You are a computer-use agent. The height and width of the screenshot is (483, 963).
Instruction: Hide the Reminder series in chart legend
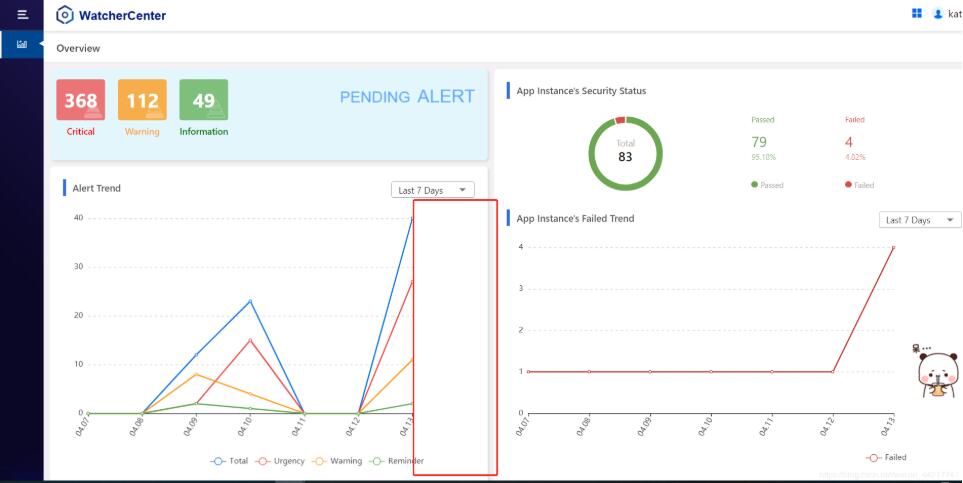(397, 460)
